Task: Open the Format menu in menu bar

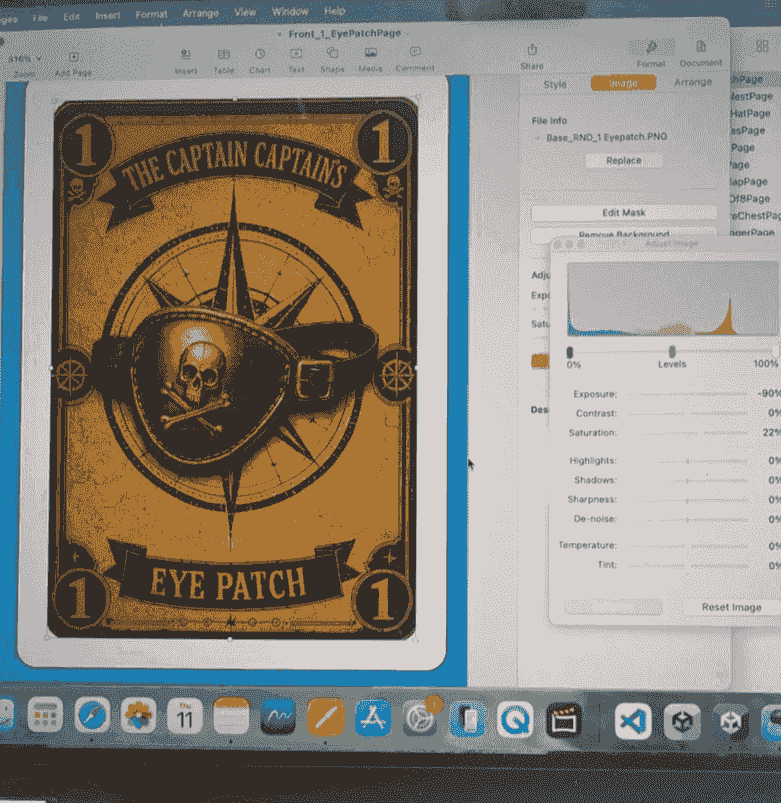Action: (151, 14)
